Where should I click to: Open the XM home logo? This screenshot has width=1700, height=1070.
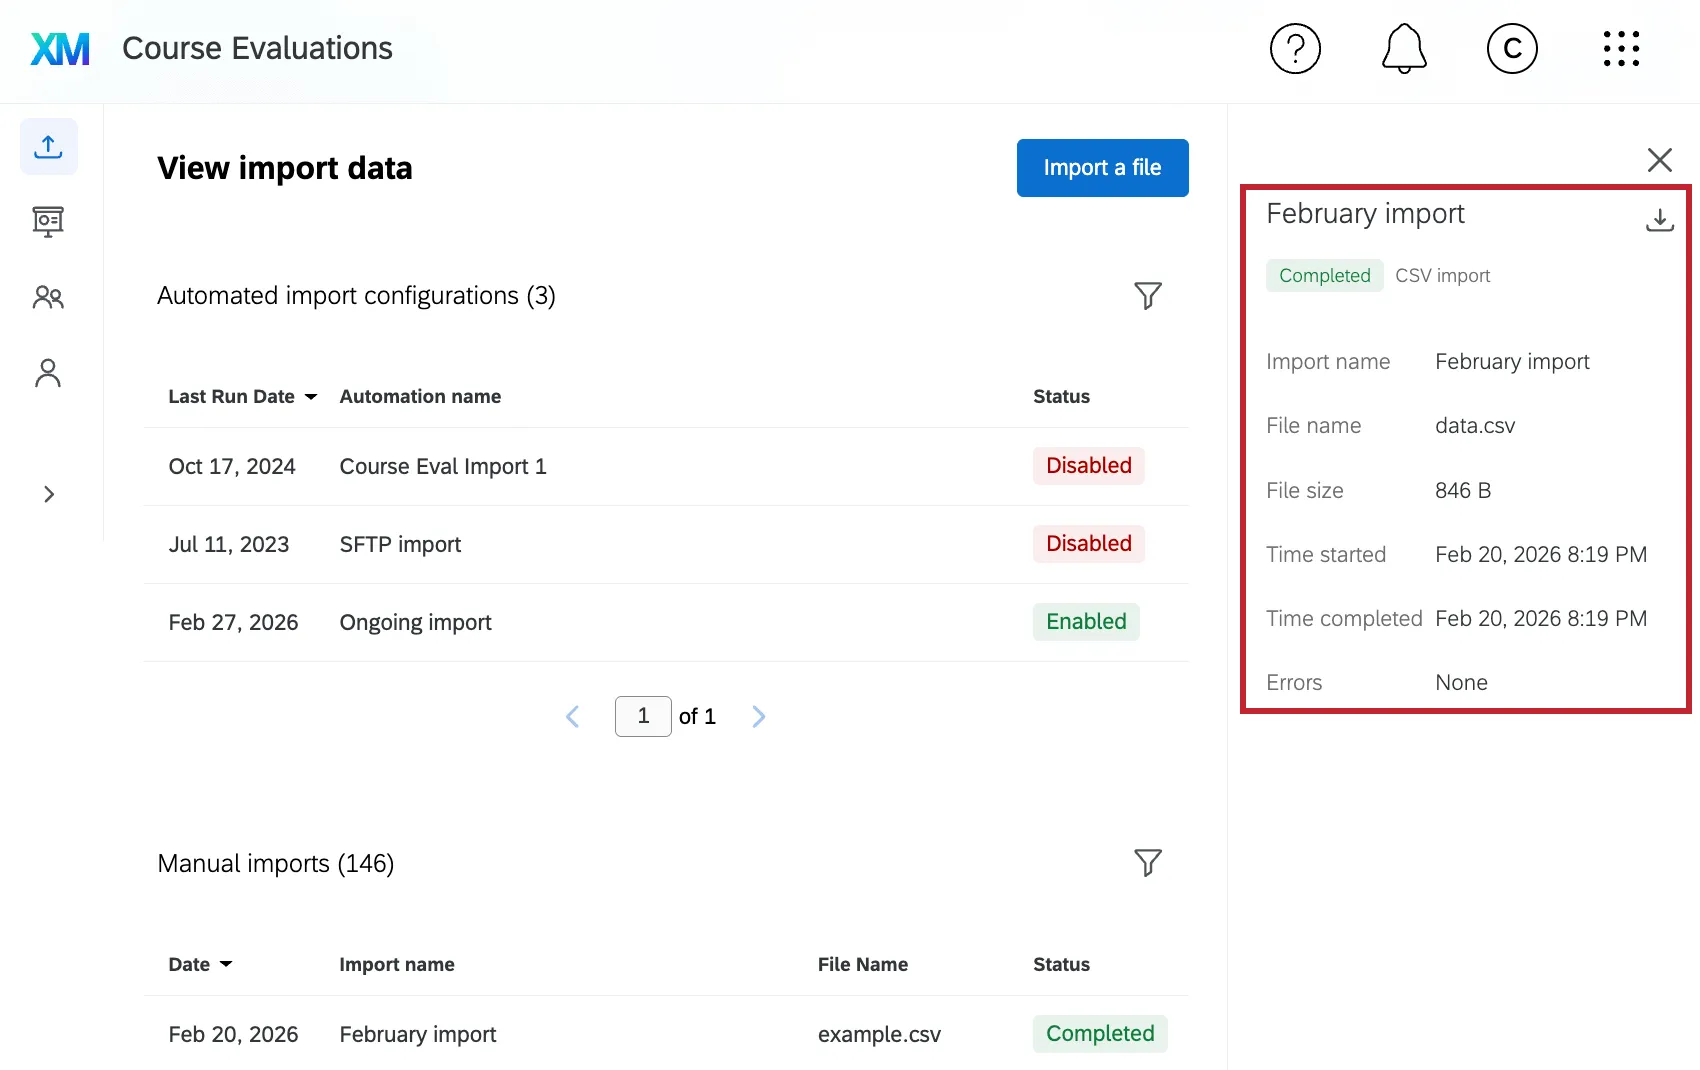(x=59, y=48)
